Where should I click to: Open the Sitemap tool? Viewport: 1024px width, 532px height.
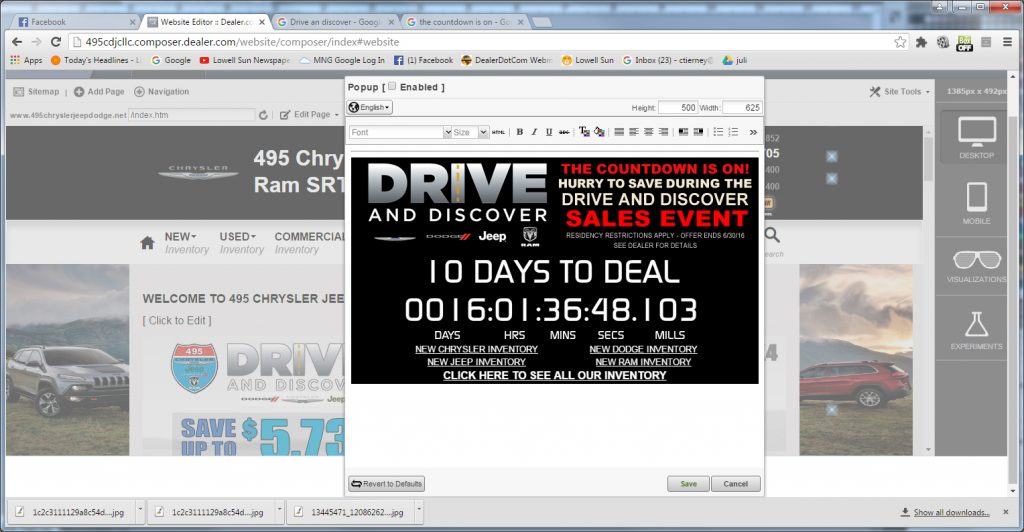pos(37,91)
